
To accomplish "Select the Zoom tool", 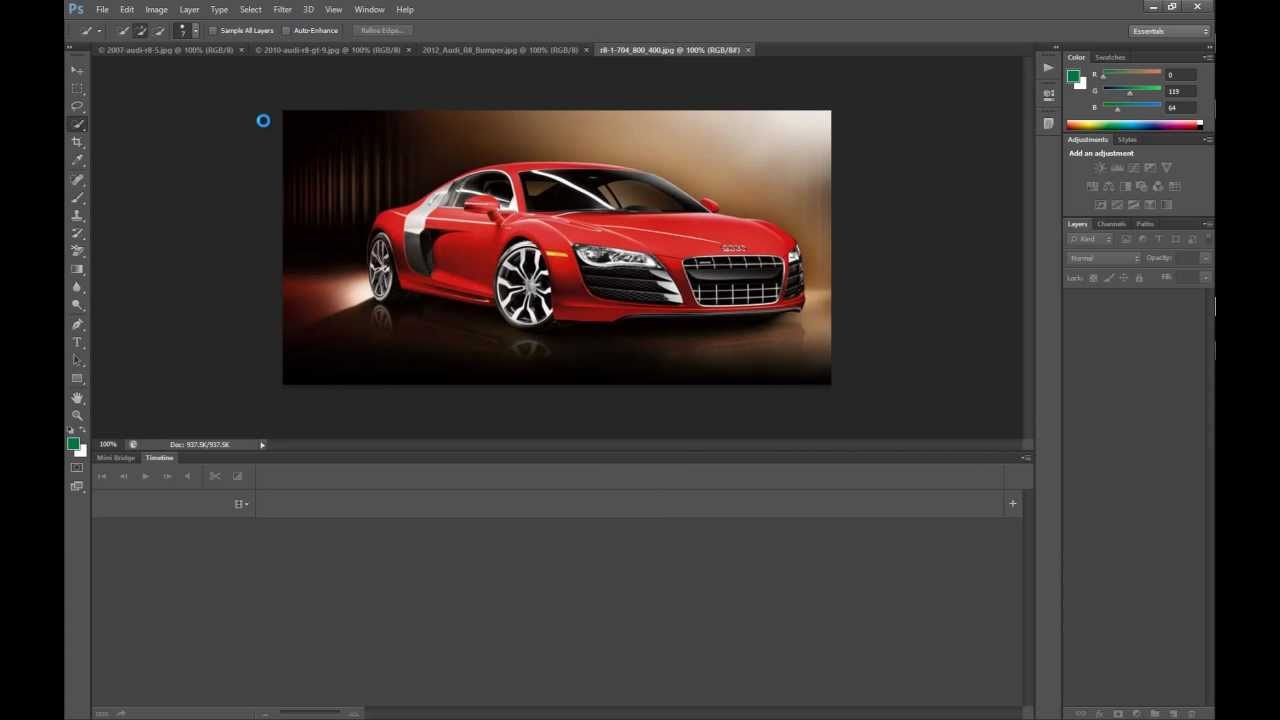I will click(x=77, y=416).
